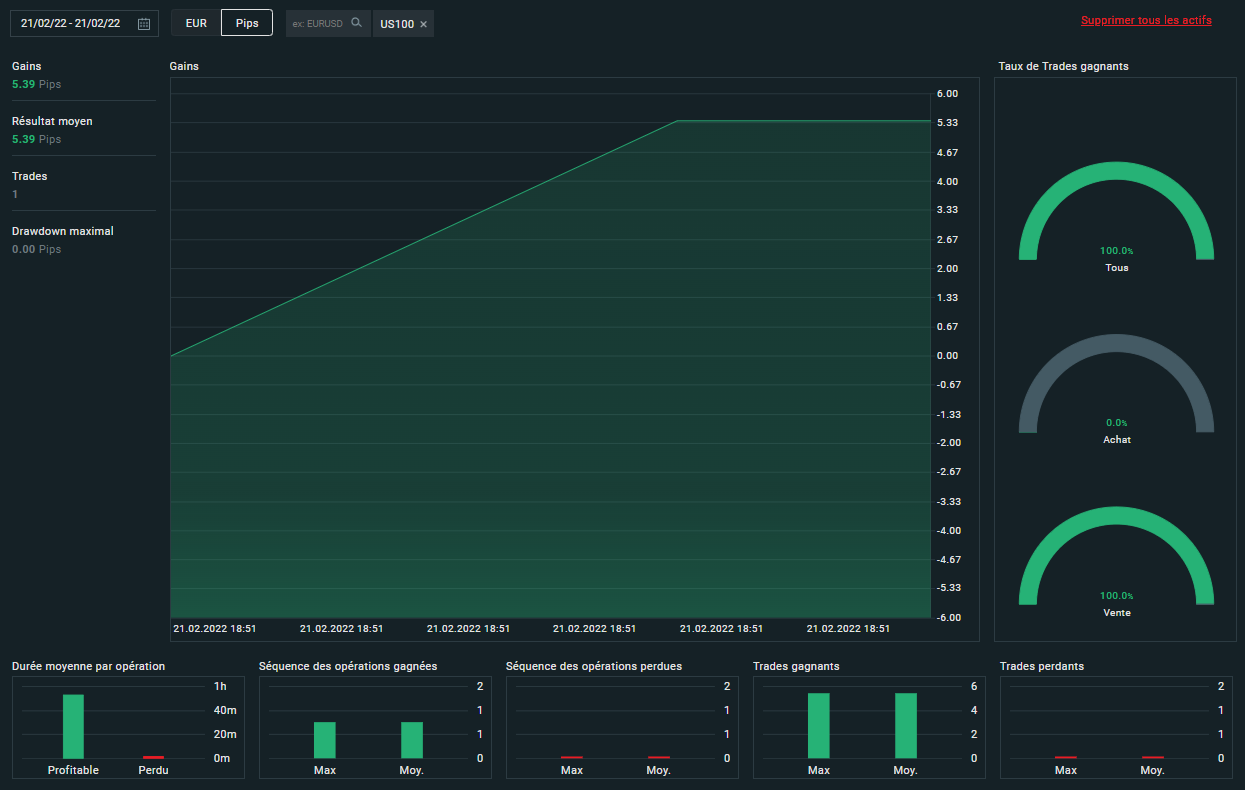
Task: Focus the asset search field
Action: [x=318, y=23]
